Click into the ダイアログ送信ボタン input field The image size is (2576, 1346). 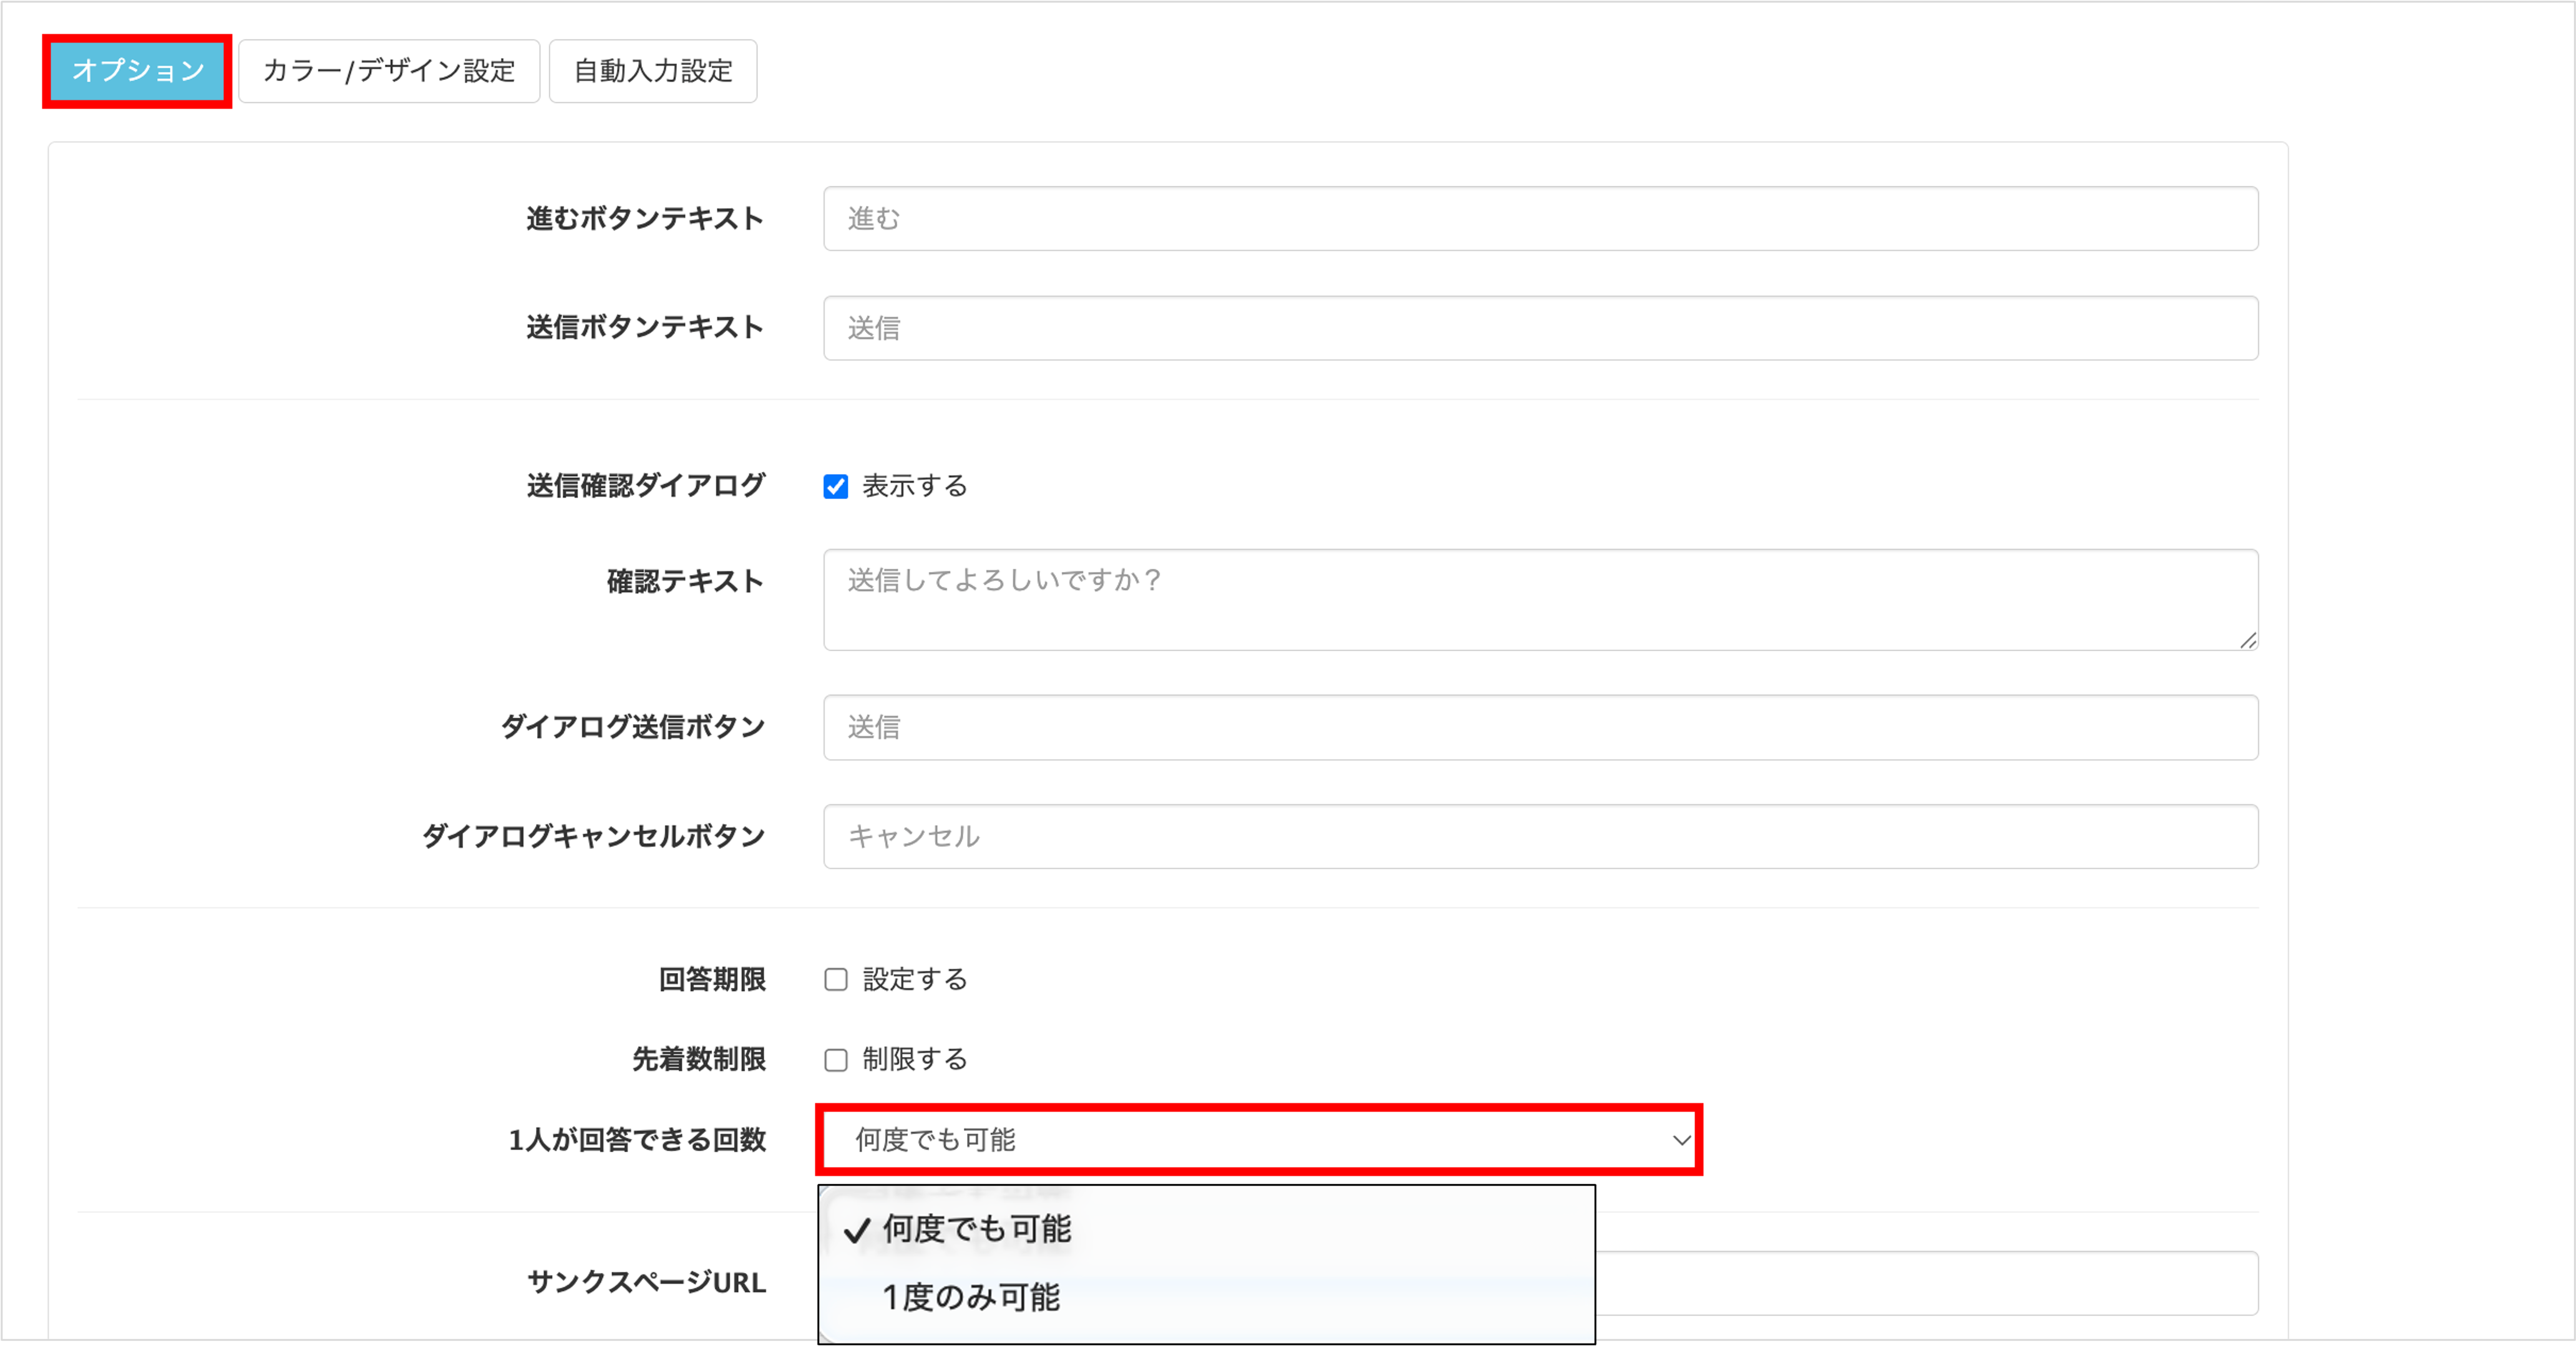(1540, 727)
